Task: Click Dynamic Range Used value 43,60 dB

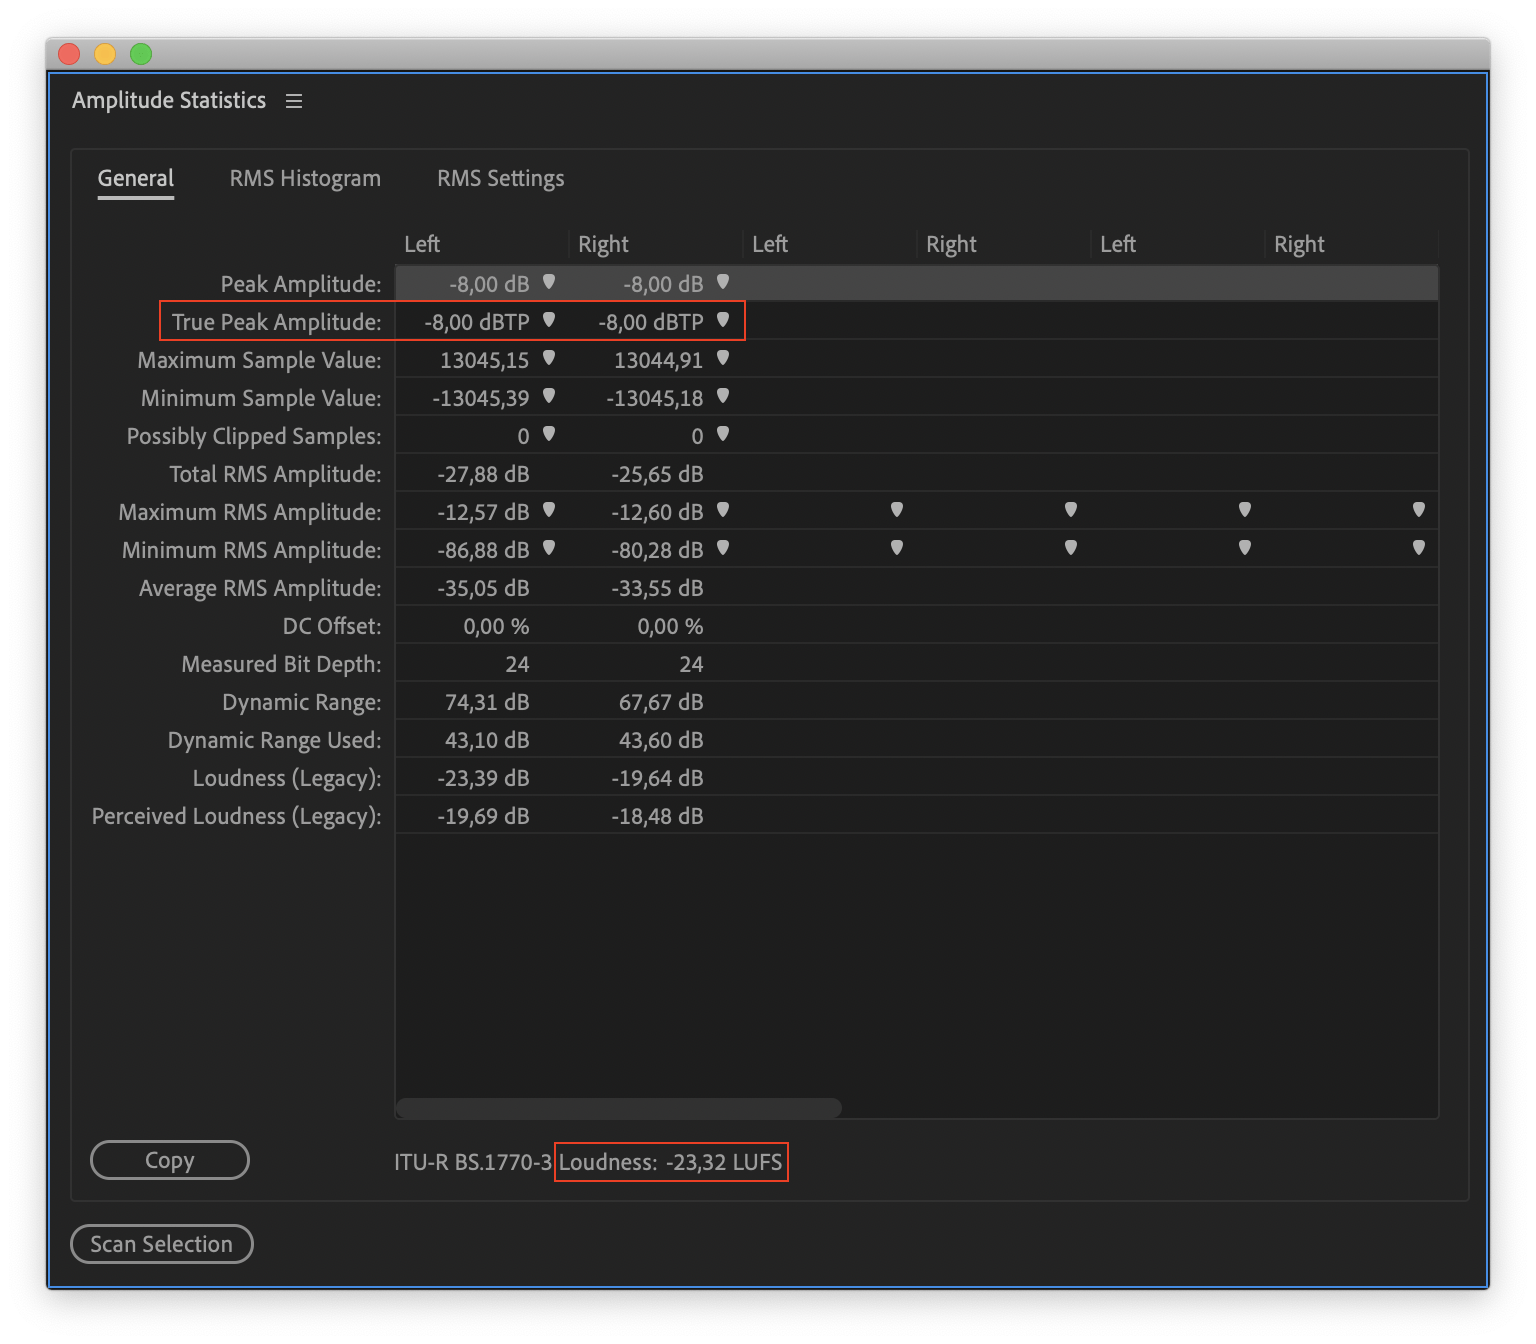Action: point(661,740)
